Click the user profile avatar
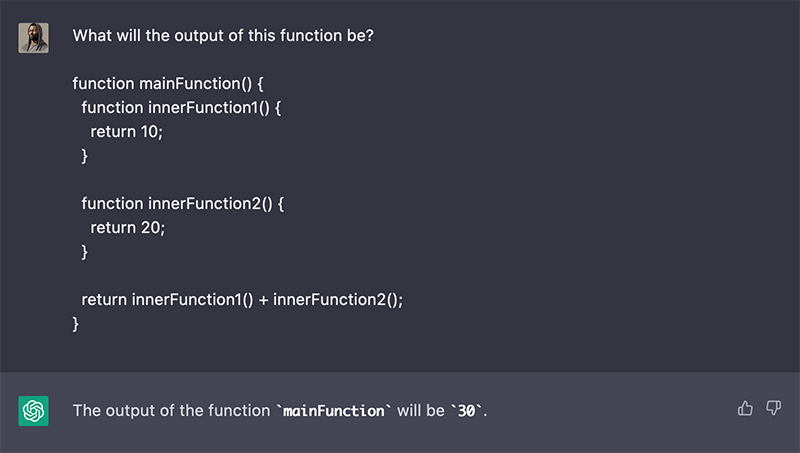 tap(33, 37)
